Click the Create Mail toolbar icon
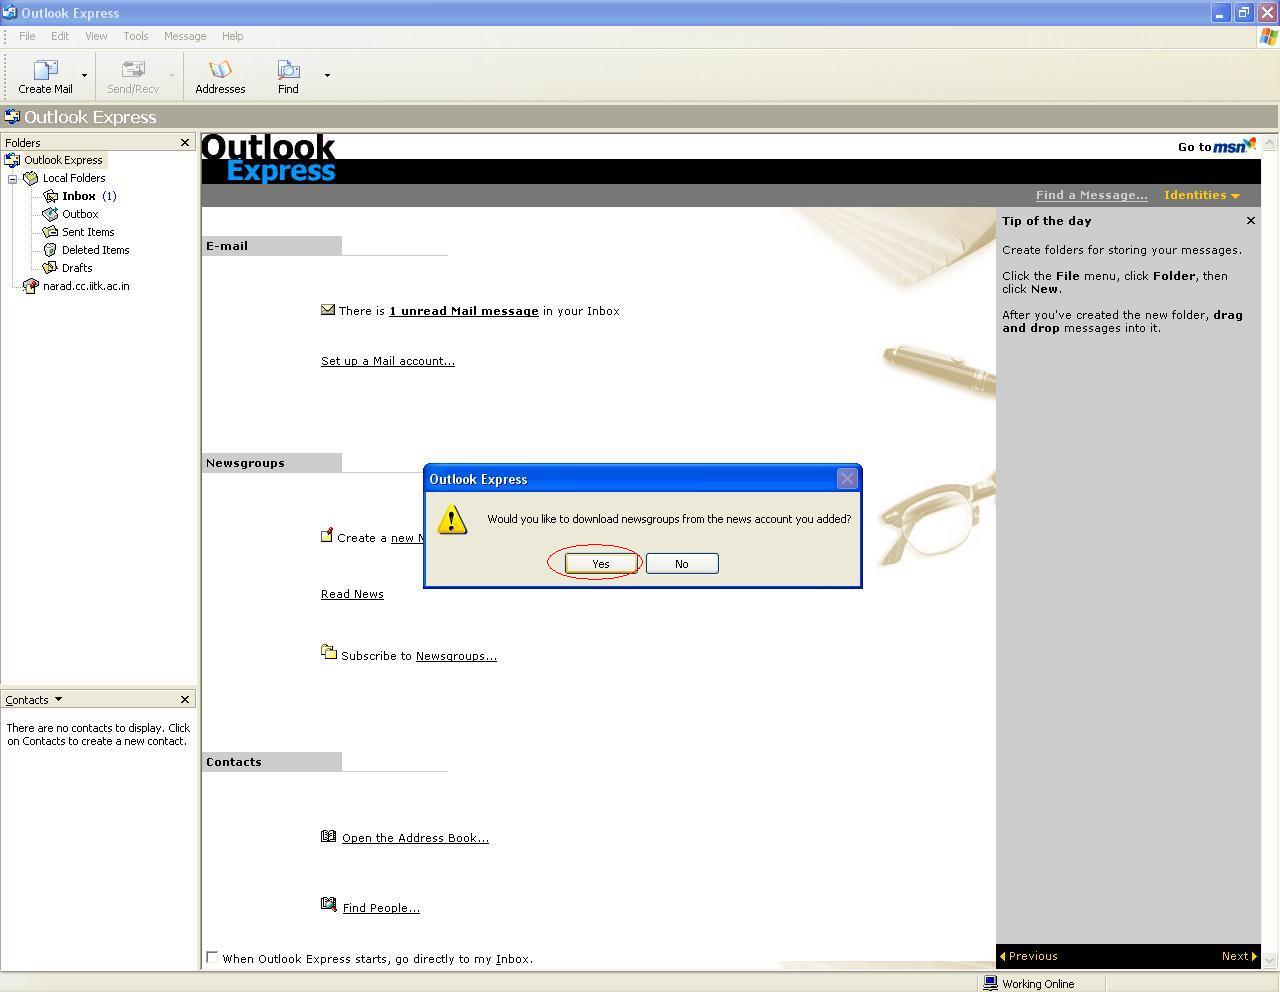The height and width of the screenshot is (992, 1280). point(45,70)
